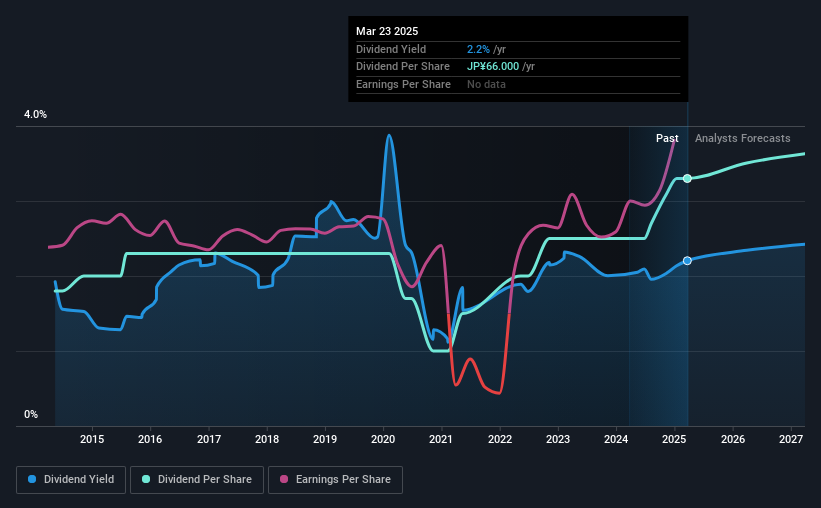Click the 4.0% y-axis label

35,115
